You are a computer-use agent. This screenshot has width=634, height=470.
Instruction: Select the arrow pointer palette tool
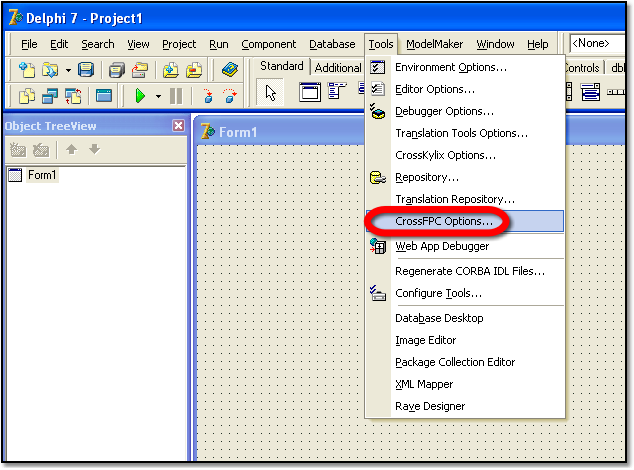point(271,93)
